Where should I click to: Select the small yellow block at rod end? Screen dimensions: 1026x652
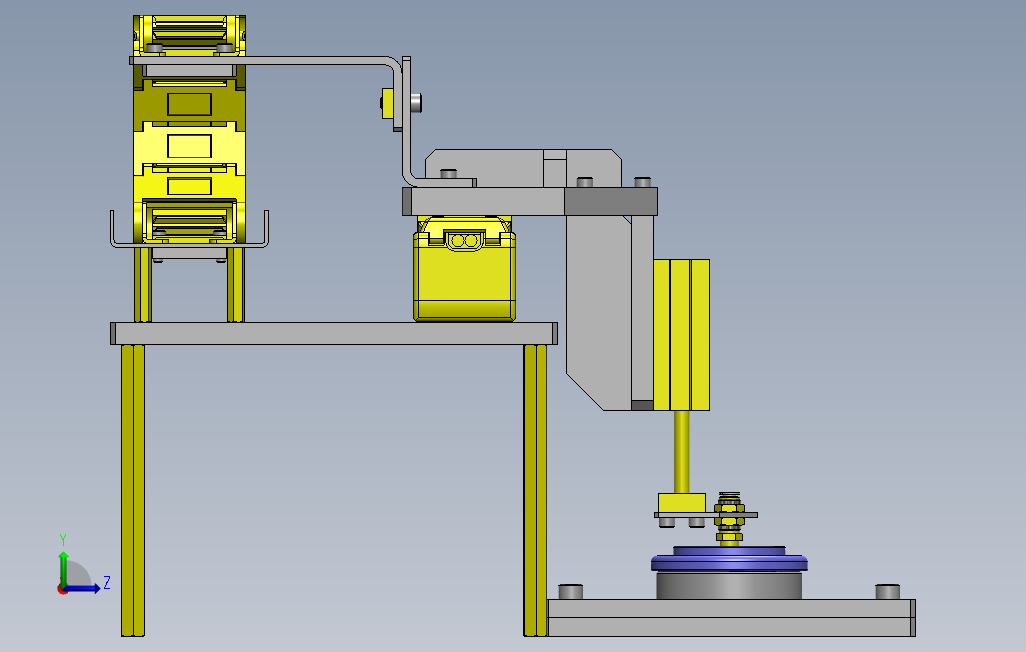(x=681, y=503)
